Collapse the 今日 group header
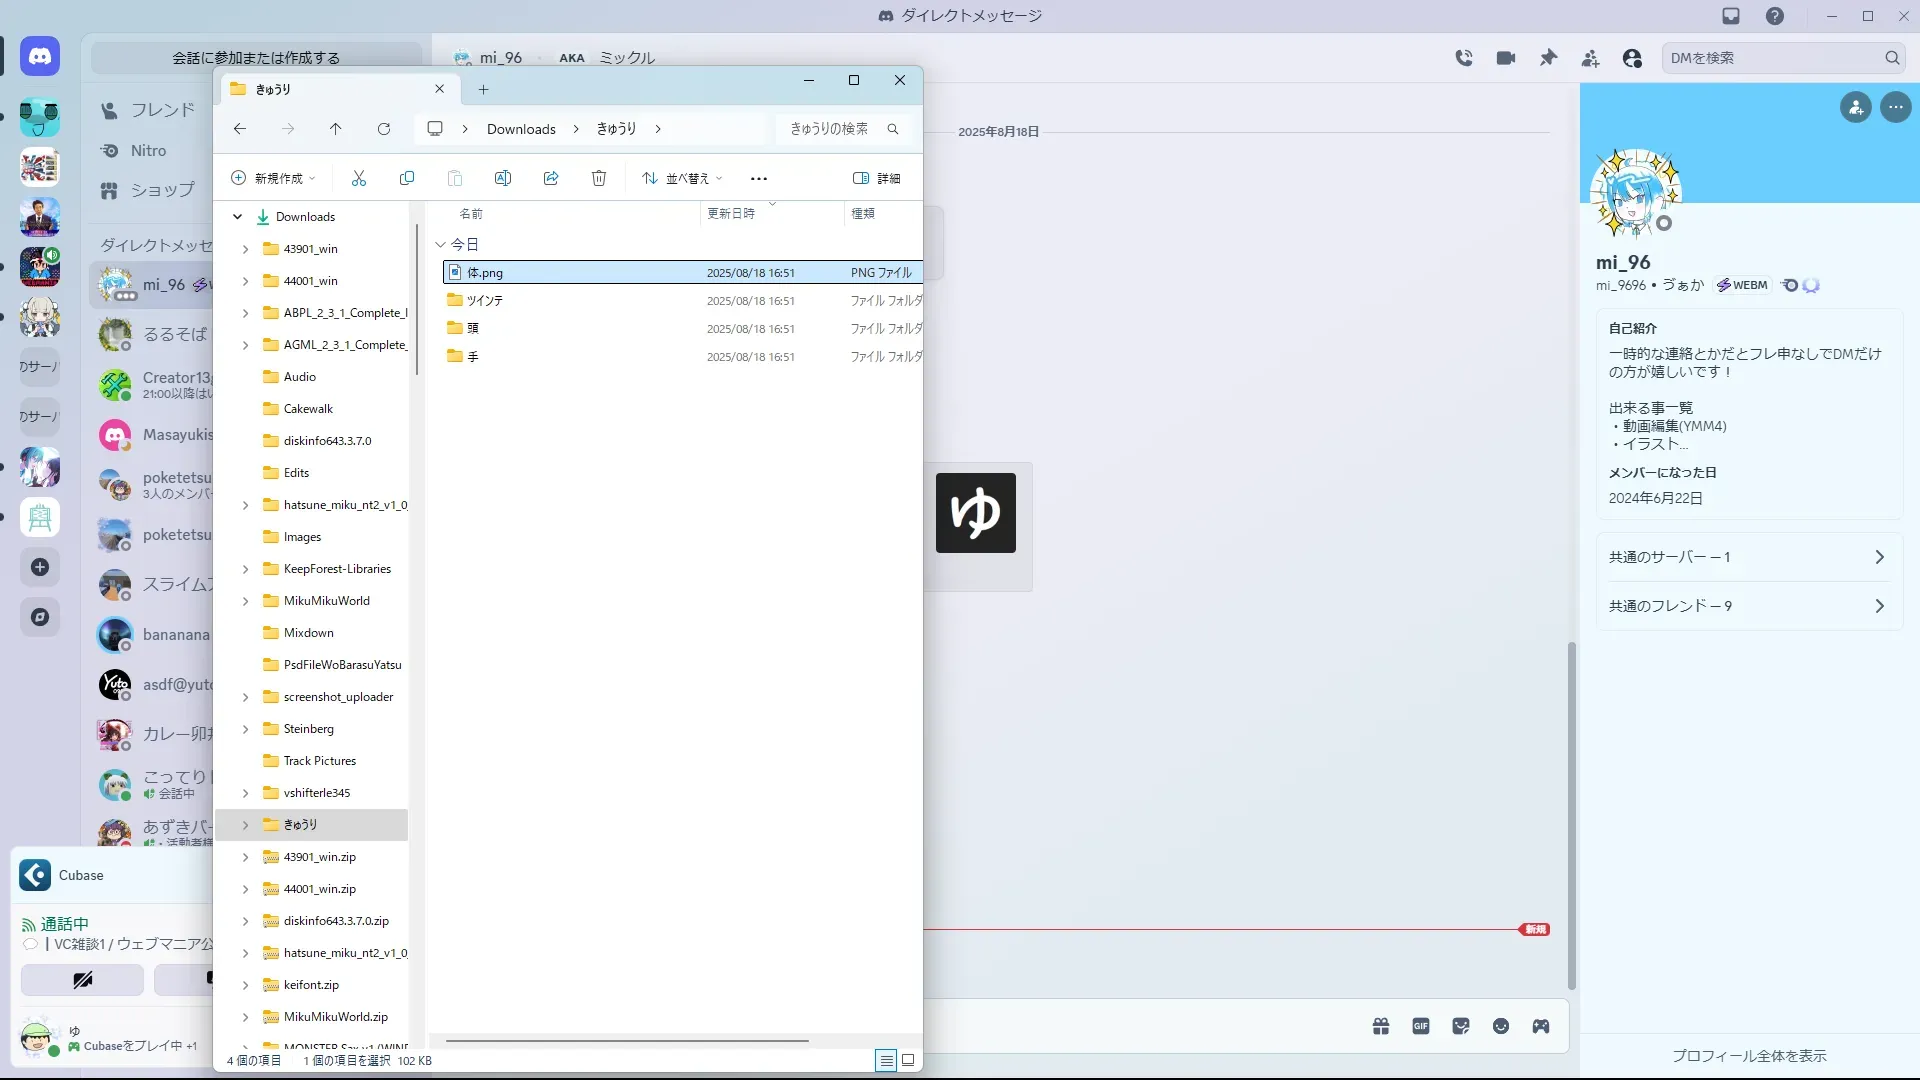 coord(440,244)
